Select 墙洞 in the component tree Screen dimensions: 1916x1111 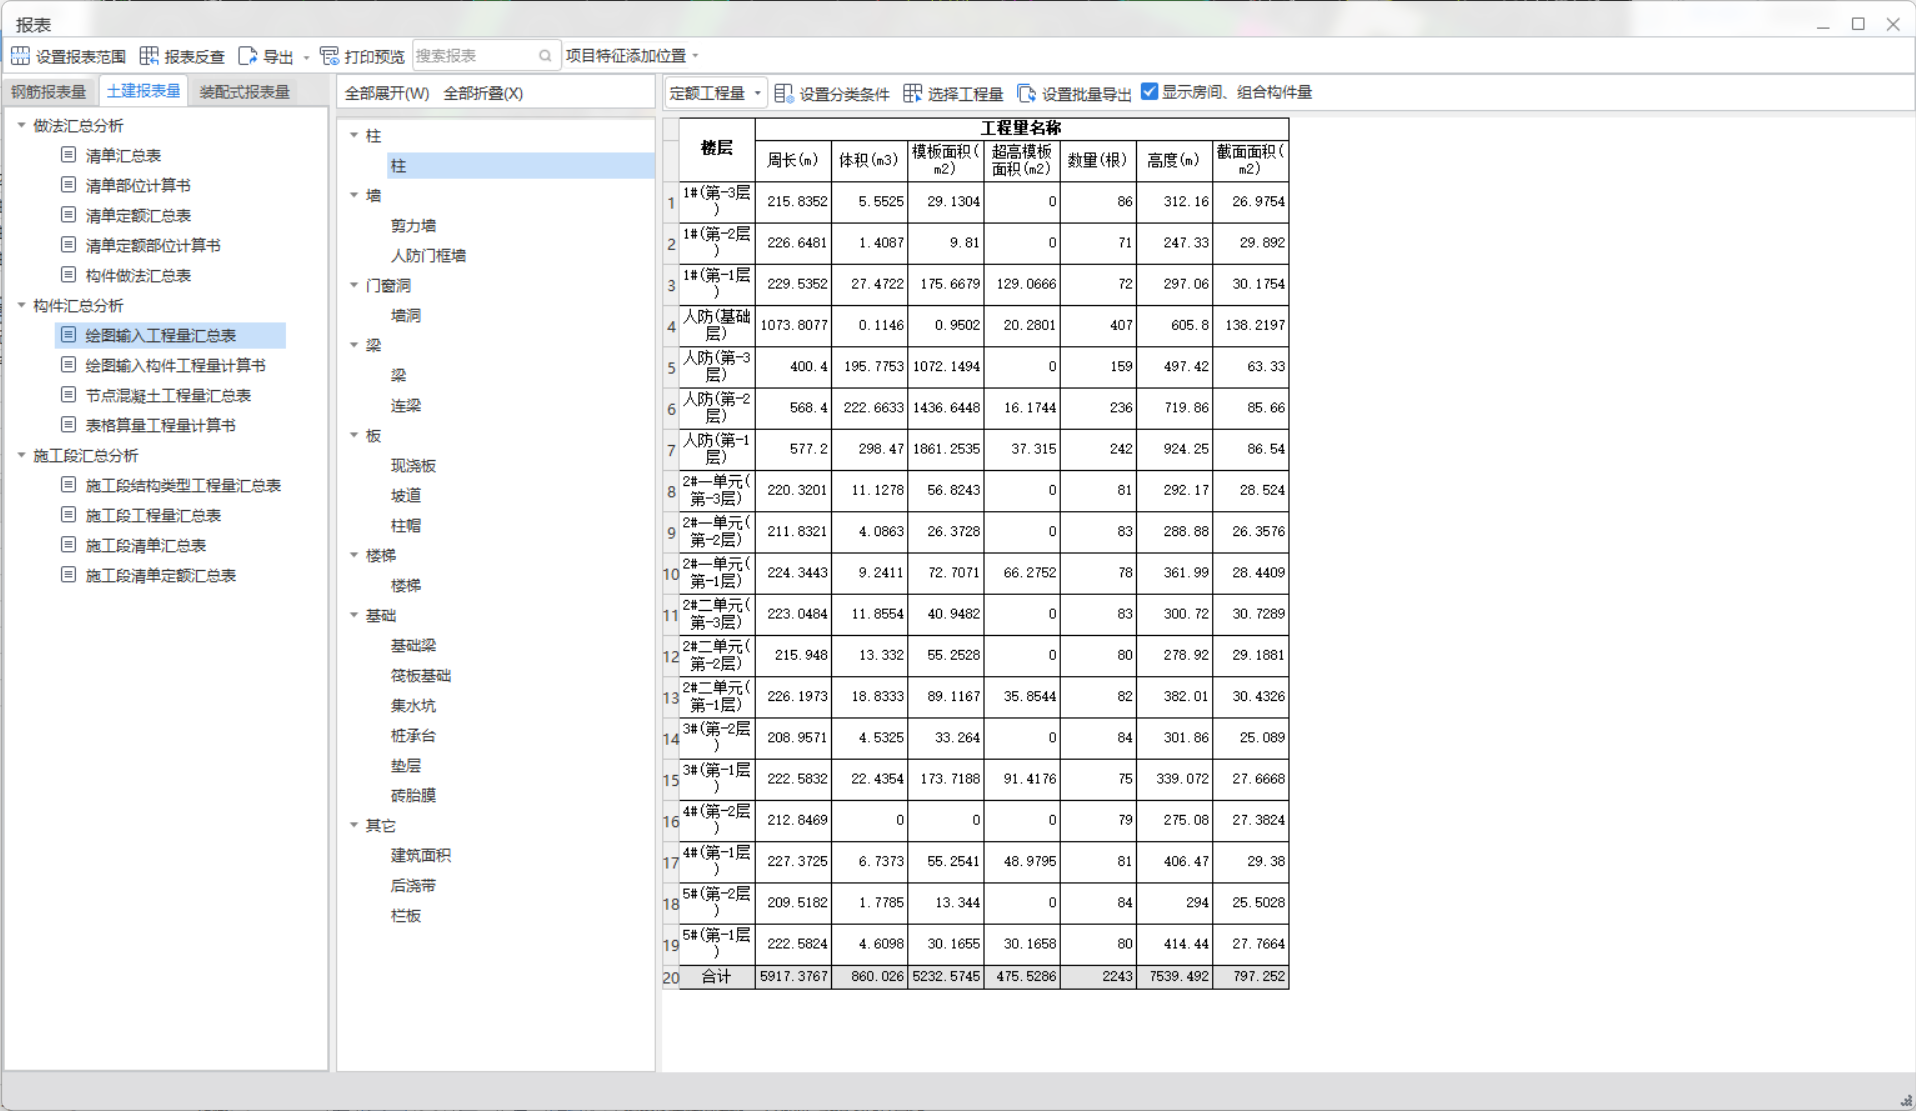coord(405,316)
